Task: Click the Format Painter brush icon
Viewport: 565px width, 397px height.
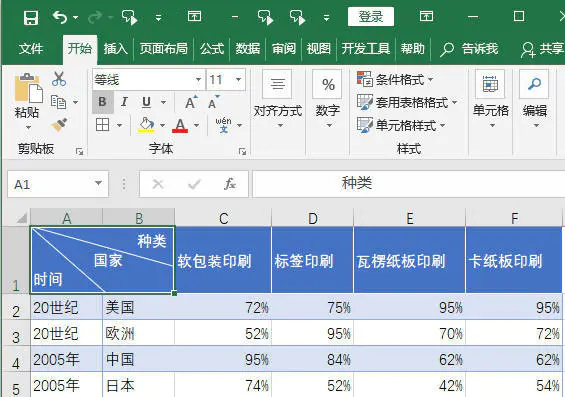Action: click(59, 125)
